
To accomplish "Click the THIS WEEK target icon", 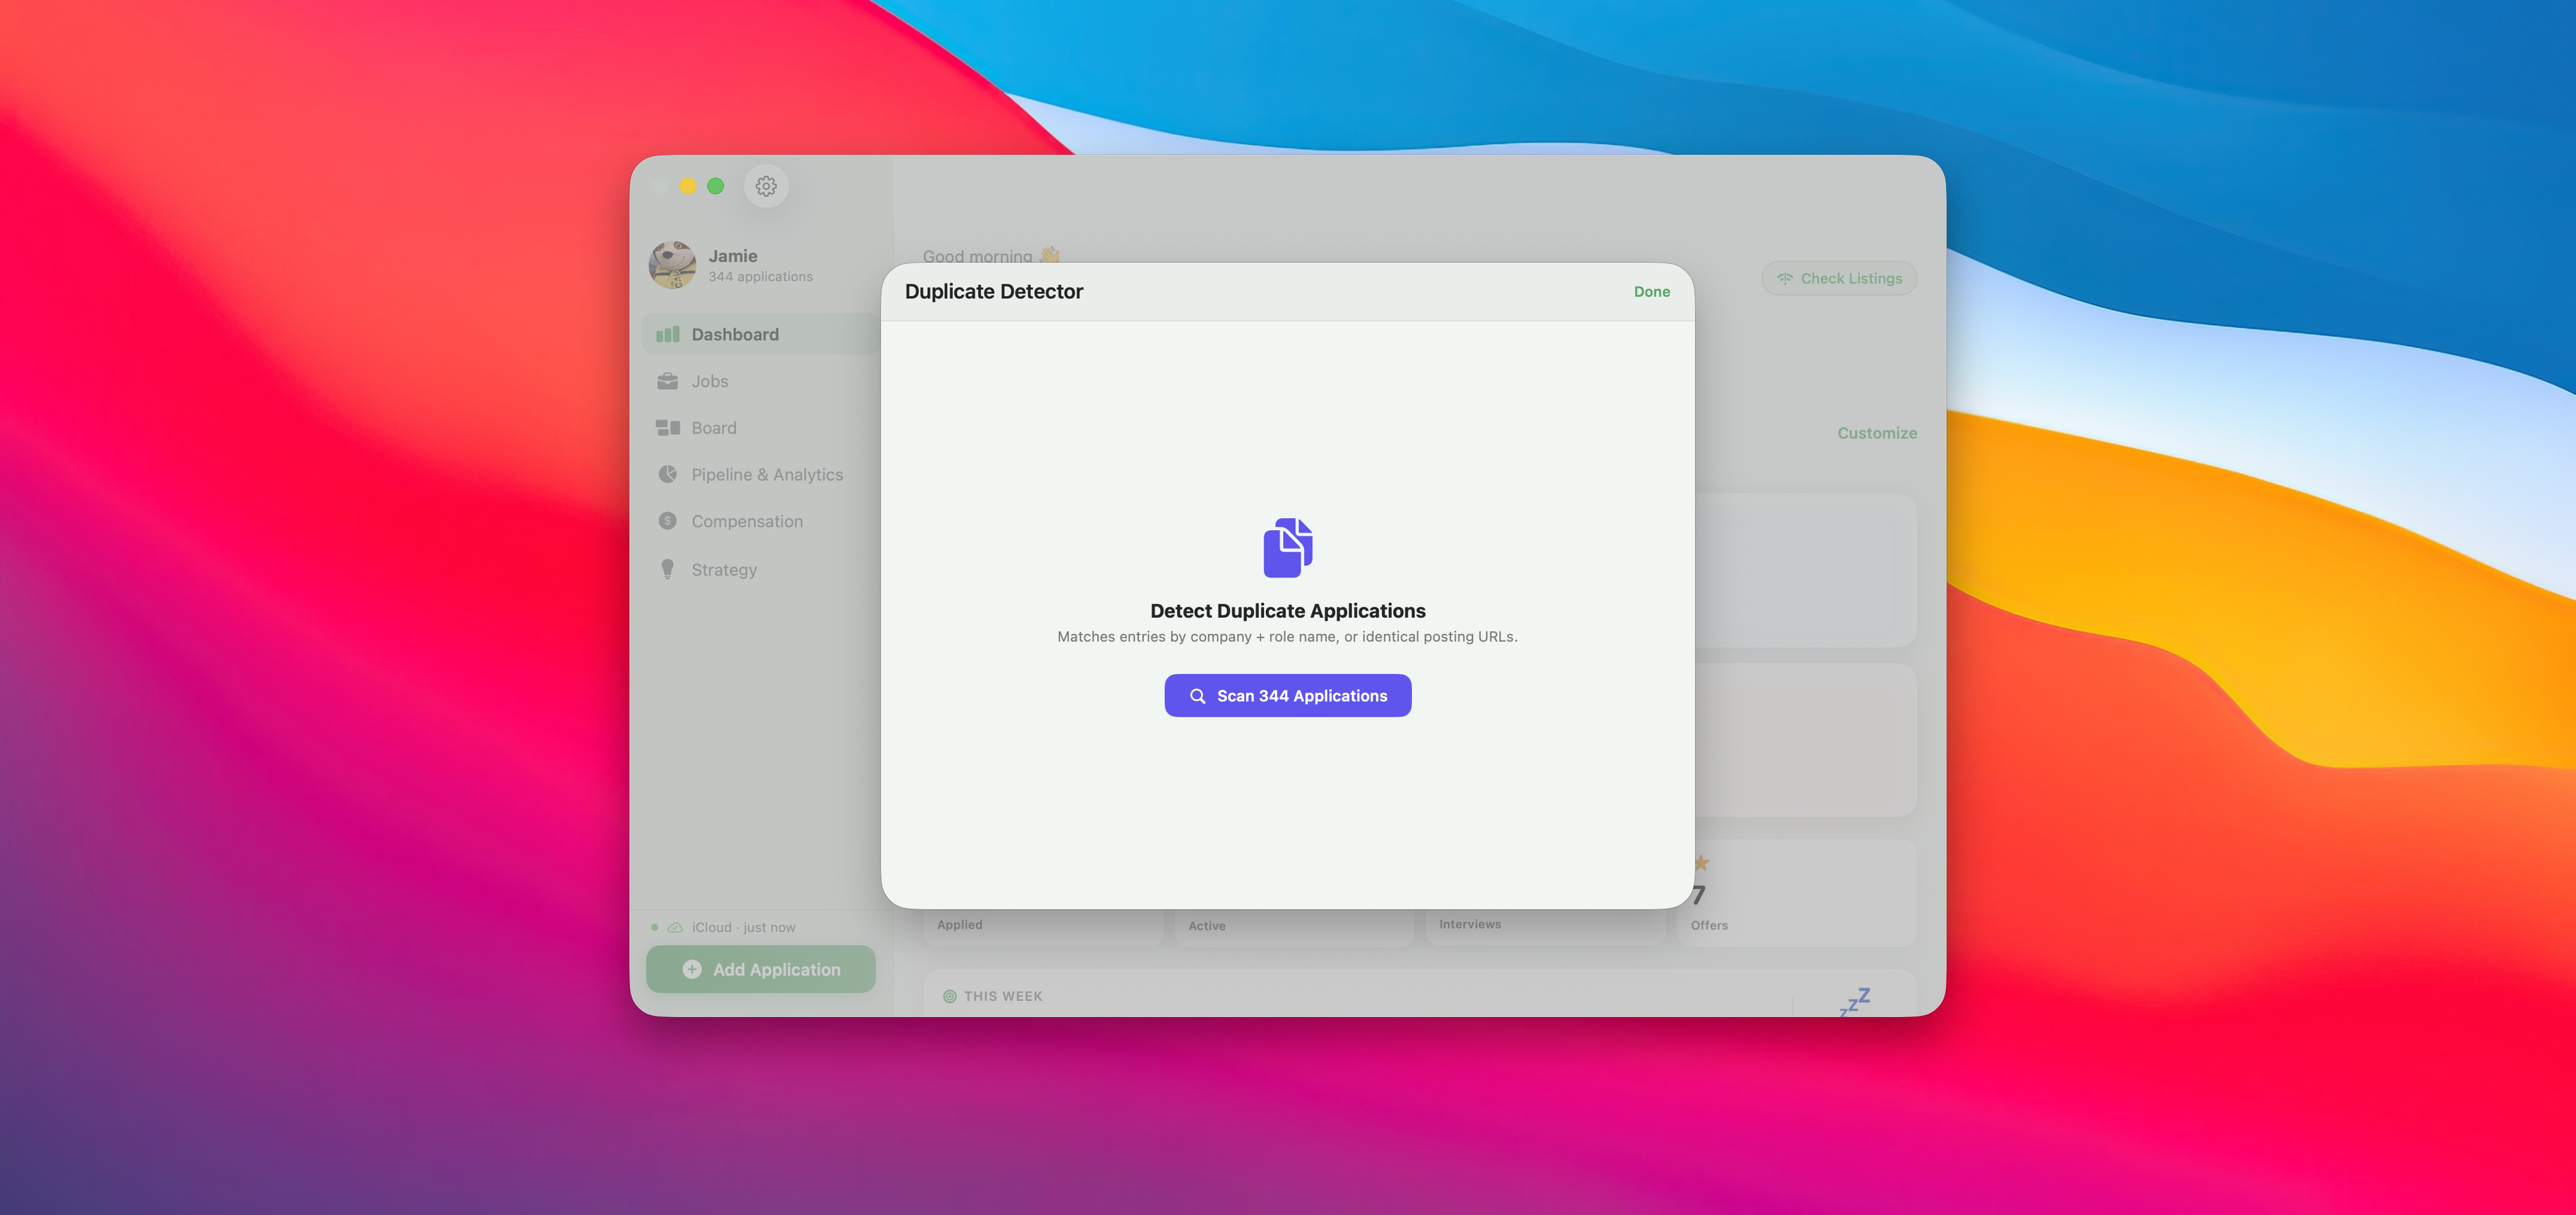I will pos(949,996).
